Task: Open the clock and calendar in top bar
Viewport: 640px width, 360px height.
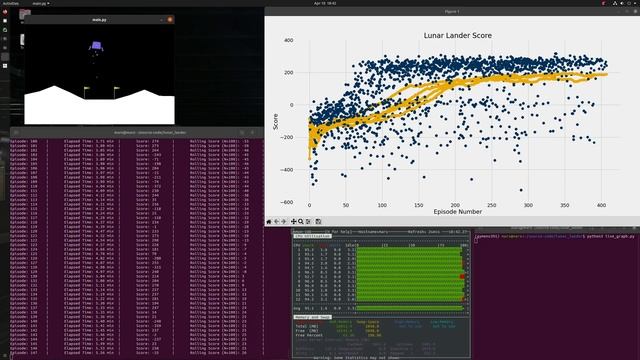Action: point(325,3)
